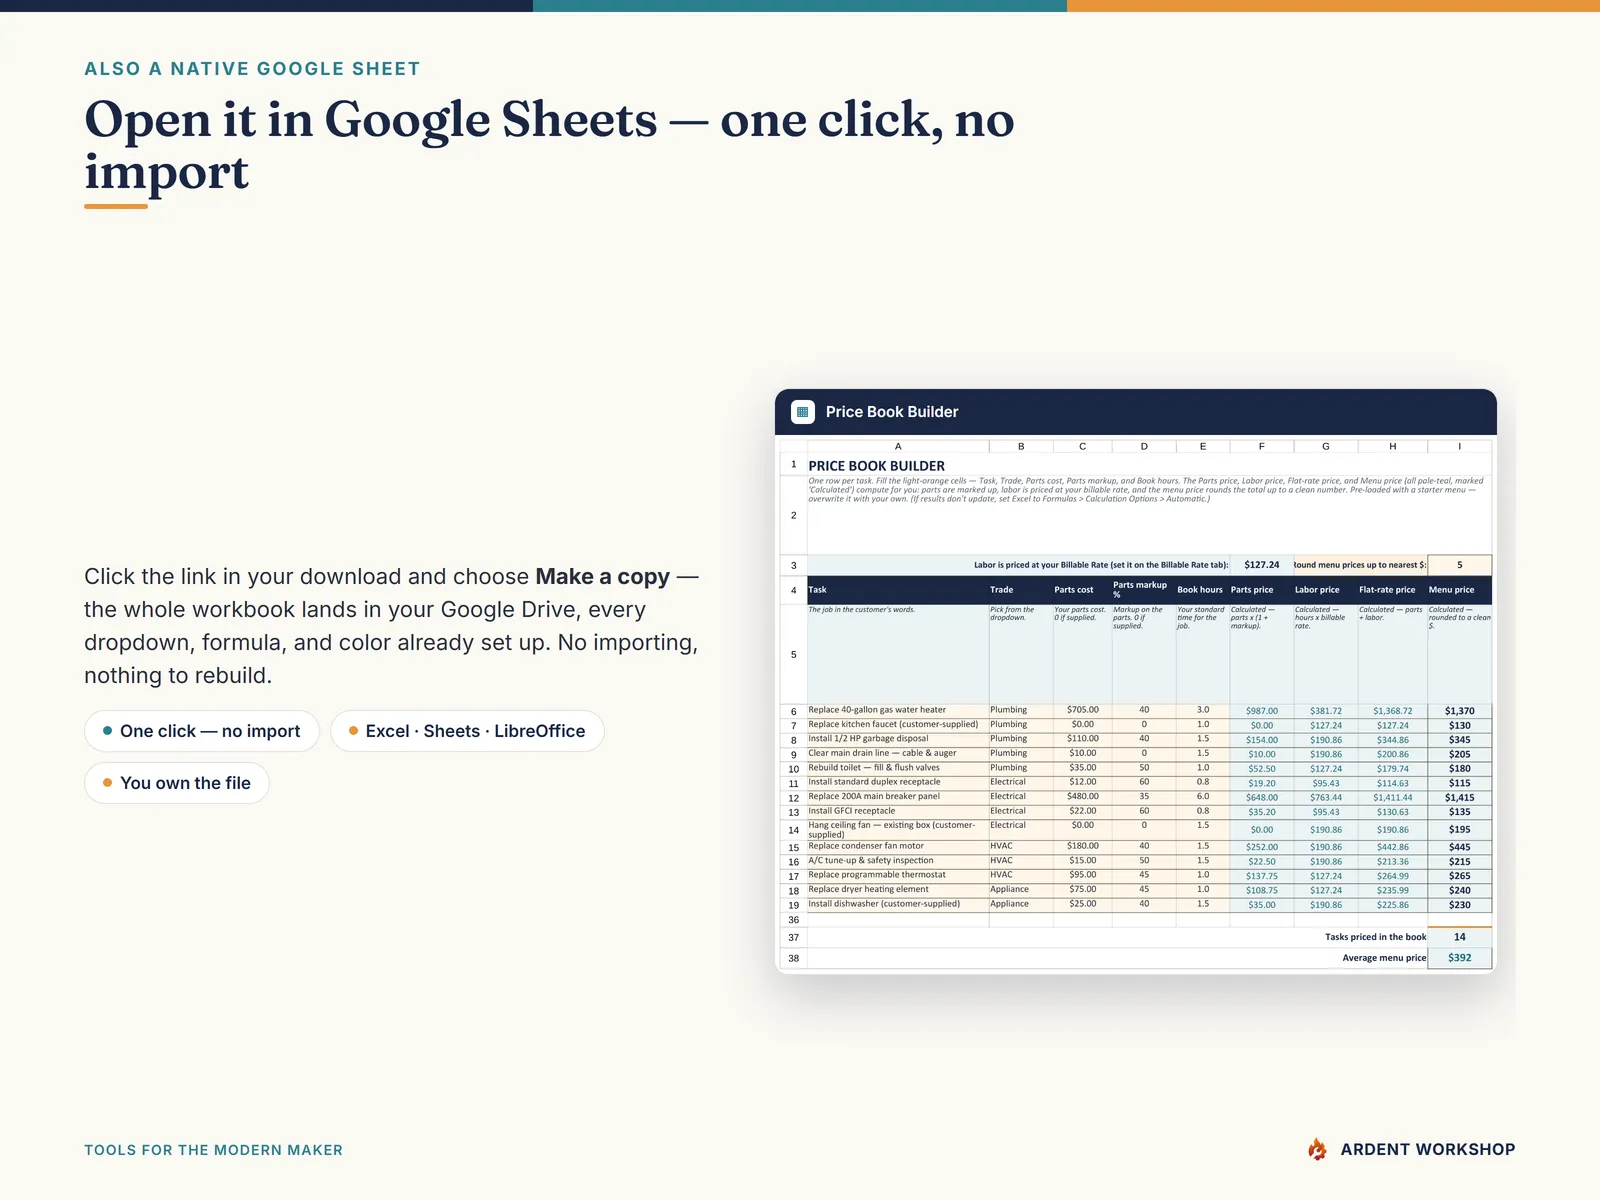Click the 'ARDENT WORKSHOP' brand name
1600x1200 pixels.
tap(1428, 1150)
